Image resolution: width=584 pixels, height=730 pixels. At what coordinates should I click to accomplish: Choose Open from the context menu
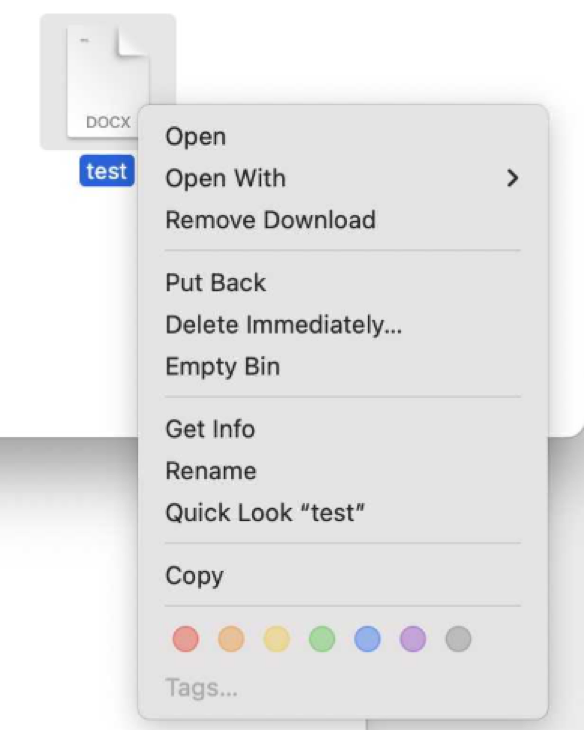[x=342, y=137]
